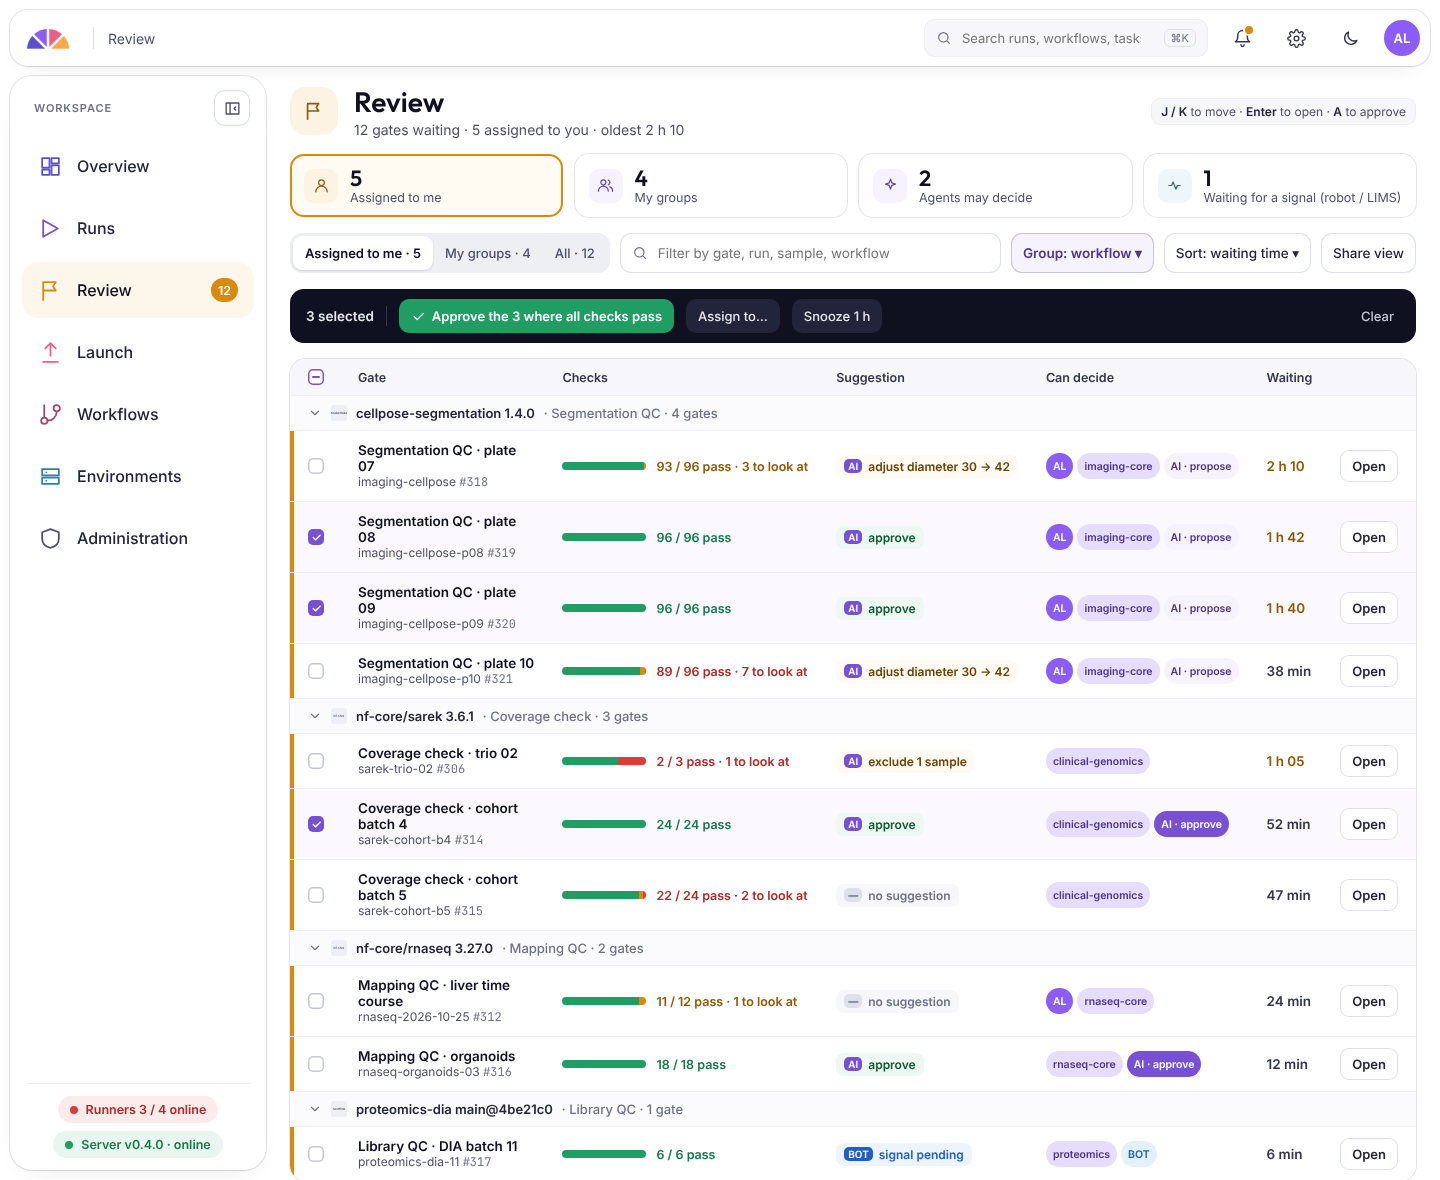Collapse the workspace sidebar panel
This screenshot has height=1180, width=1440.
232,108
